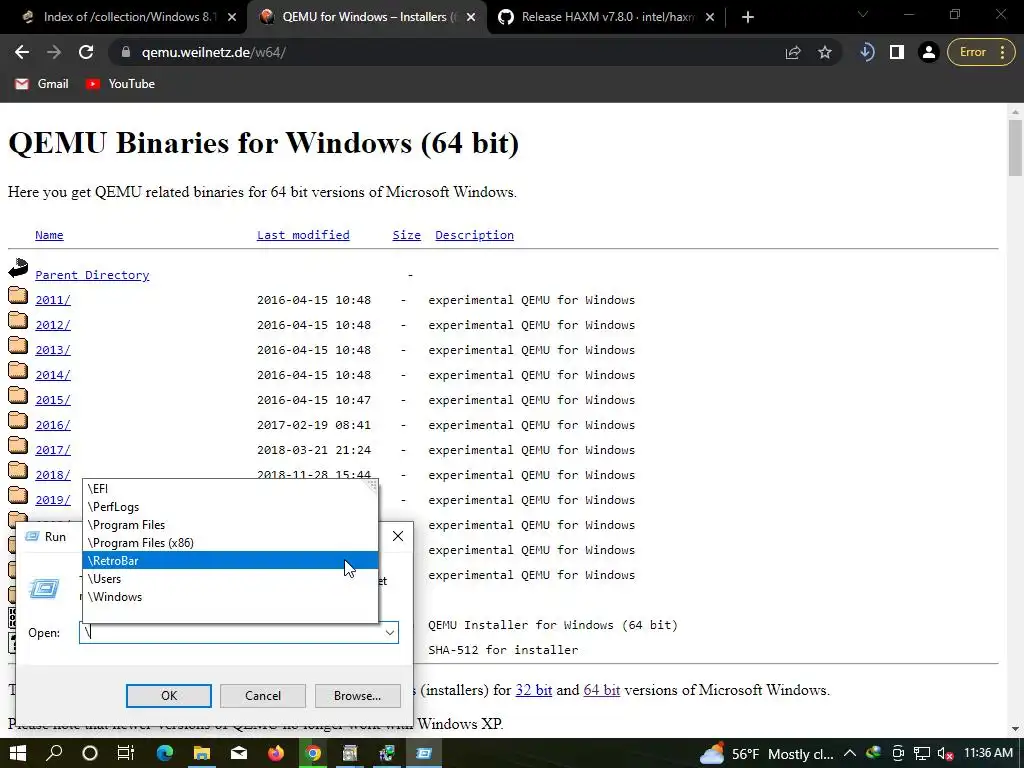The height and width of the screenshot is (768, 1024).
Task: Follow the 64 bit installers link
Action: tap(601, 690)
